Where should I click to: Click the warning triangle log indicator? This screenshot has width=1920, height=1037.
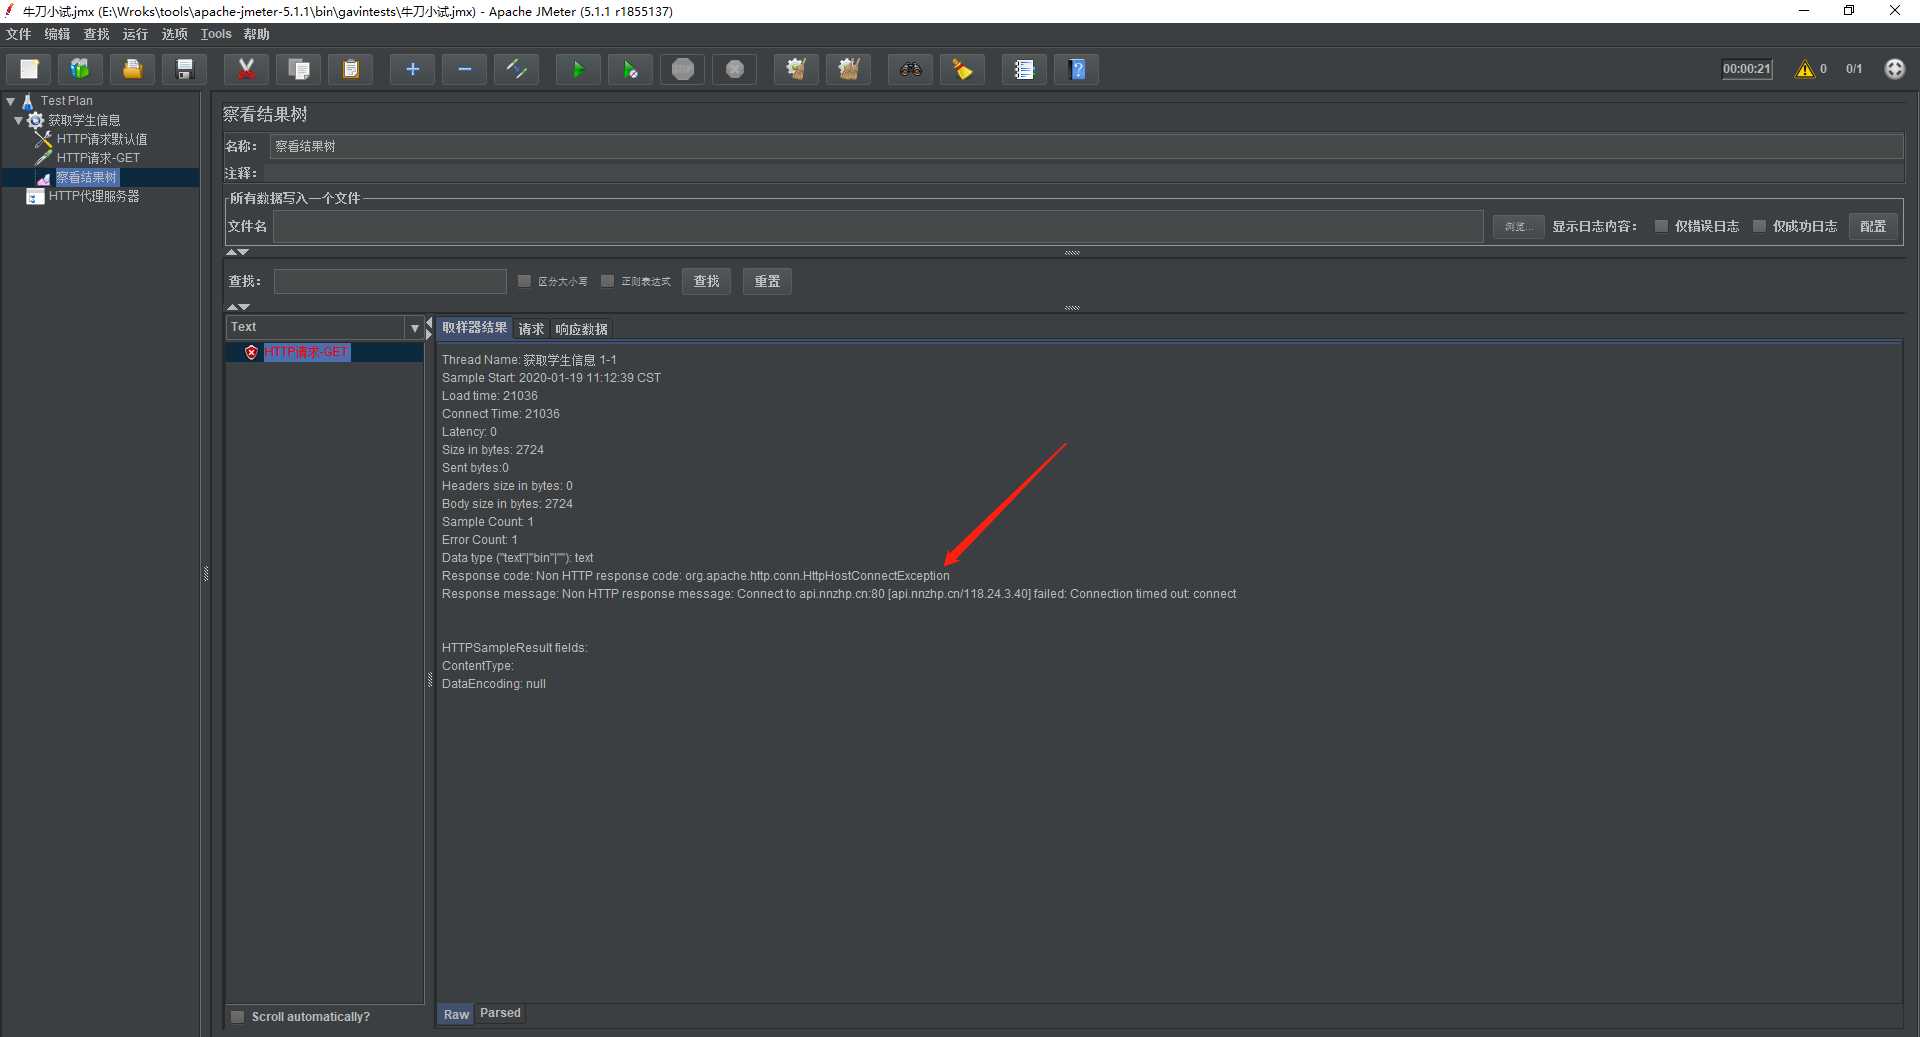pos(1804,69)
